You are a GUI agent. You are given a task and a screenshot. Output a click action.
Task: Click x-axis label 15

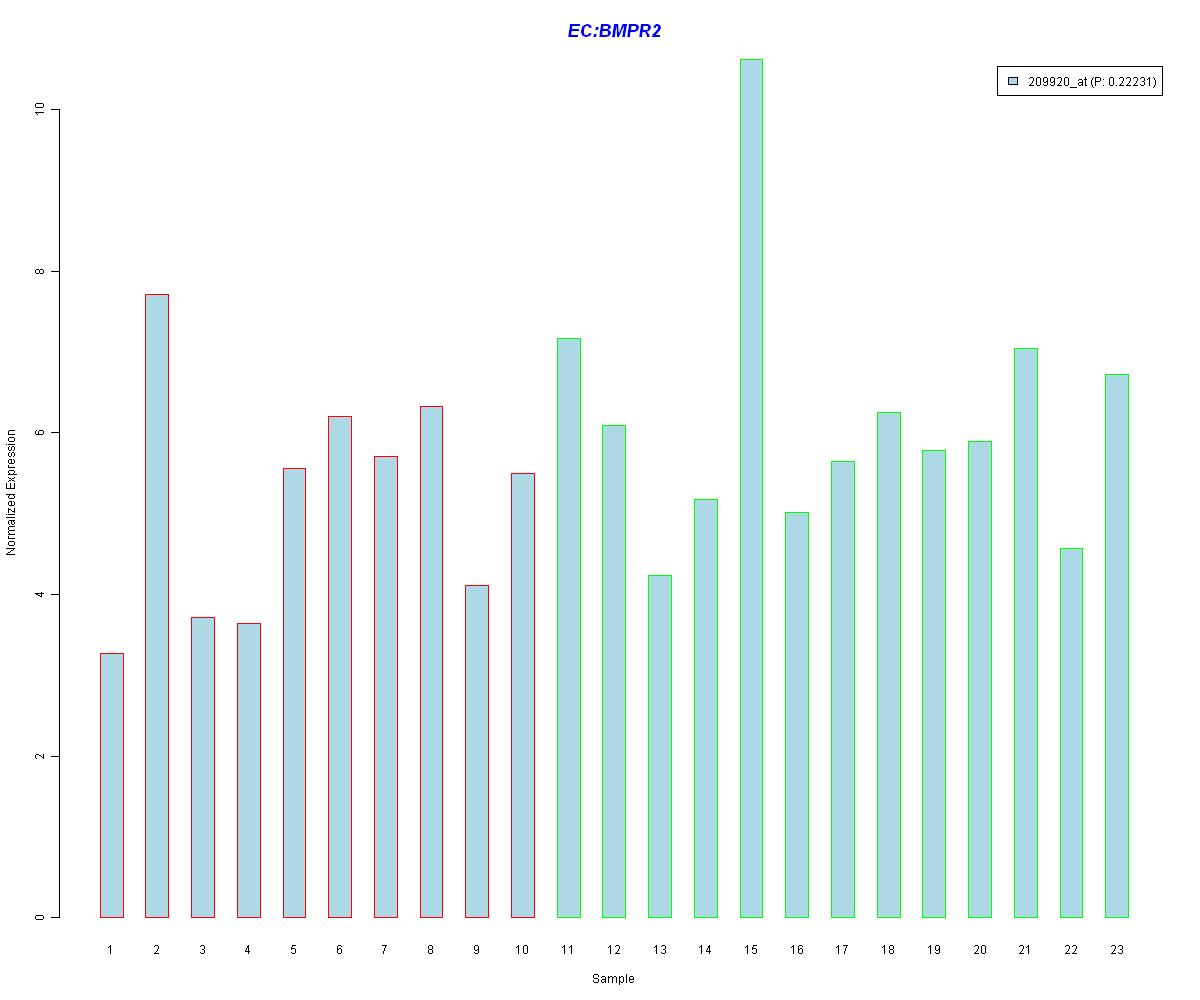click(x=751, y=949)
